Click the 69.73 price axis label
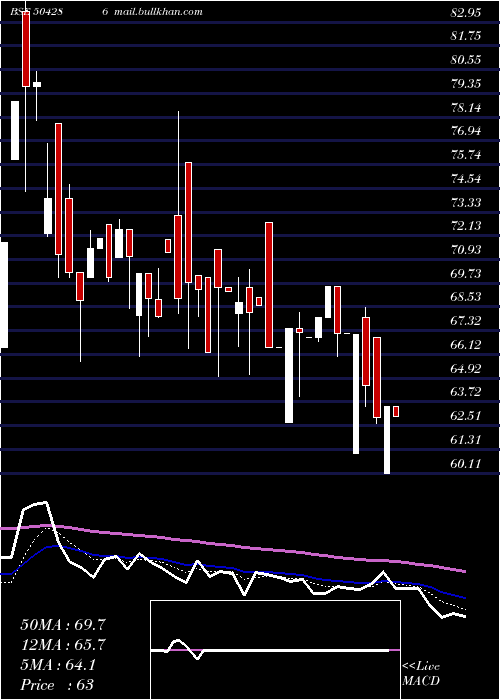Image resolution: width=500 pixels, height=700 pixels. [x=466, y=274]
